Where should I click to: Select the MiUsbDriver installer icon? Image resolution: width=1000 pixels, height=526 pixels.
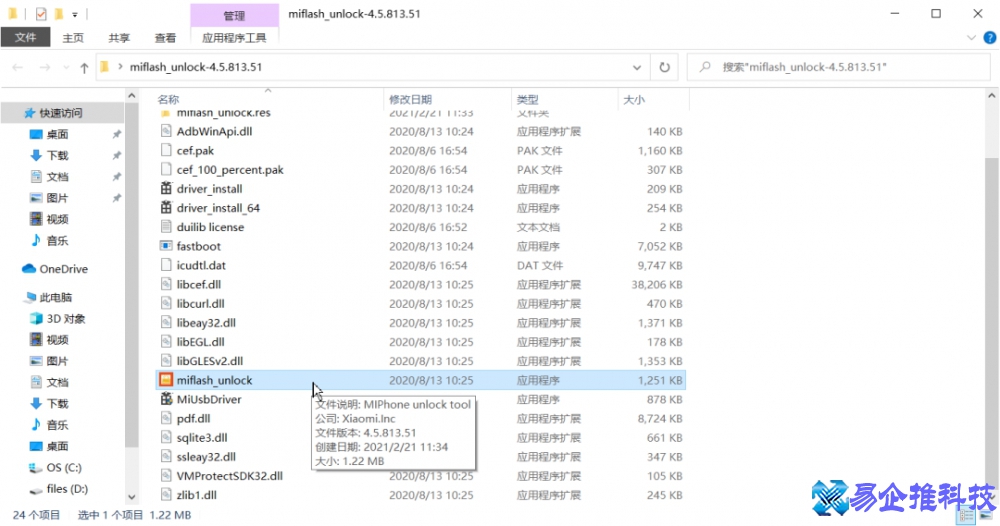click(166, 399)
